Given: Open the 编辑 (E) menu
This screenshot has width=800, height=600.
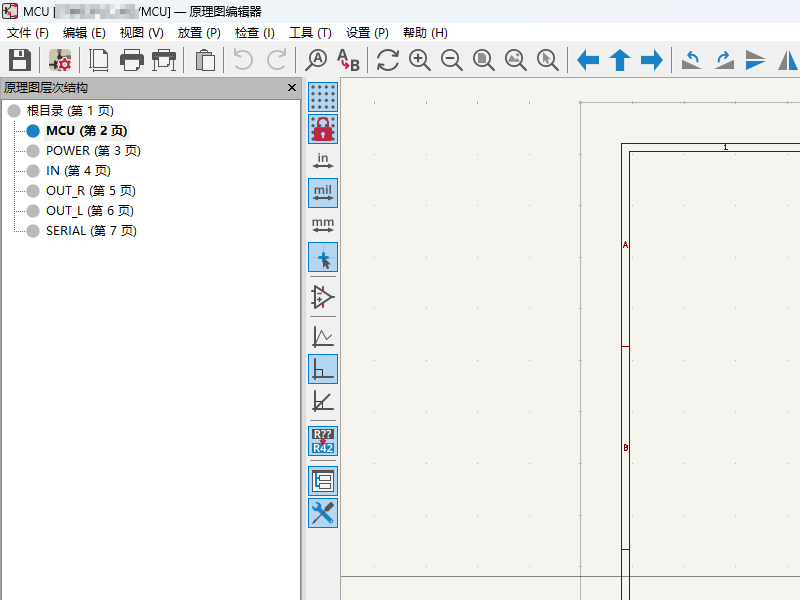Looking at the screenshot, I should 84,33.
